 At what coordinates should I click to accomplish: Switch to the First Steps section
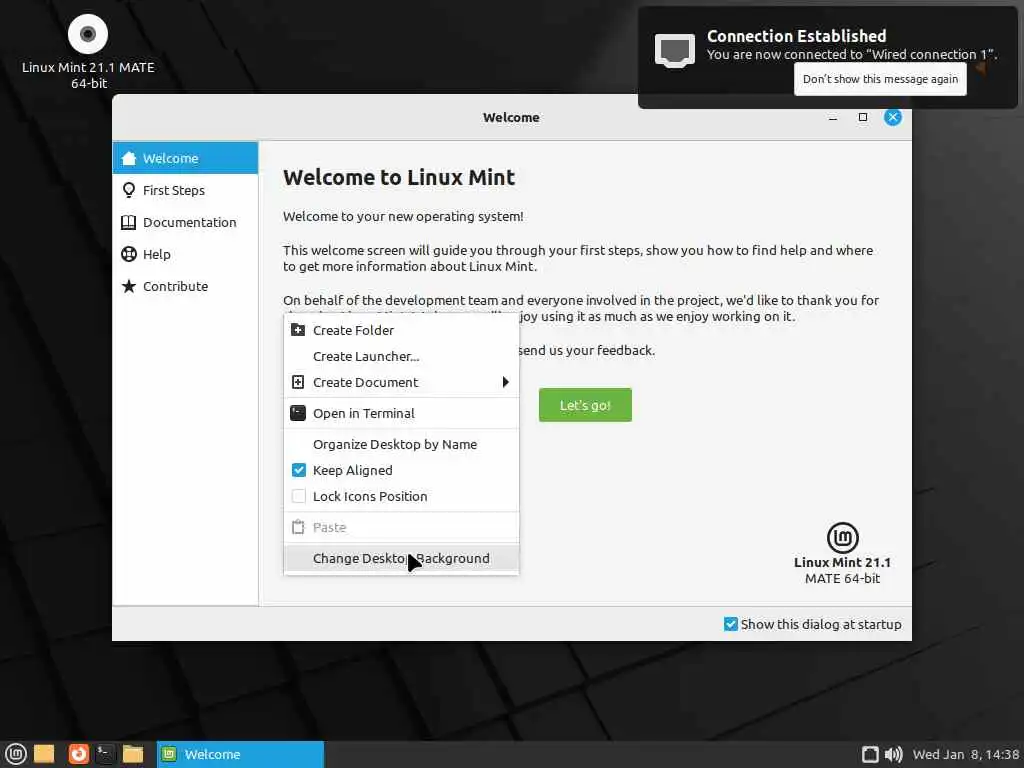185,190
